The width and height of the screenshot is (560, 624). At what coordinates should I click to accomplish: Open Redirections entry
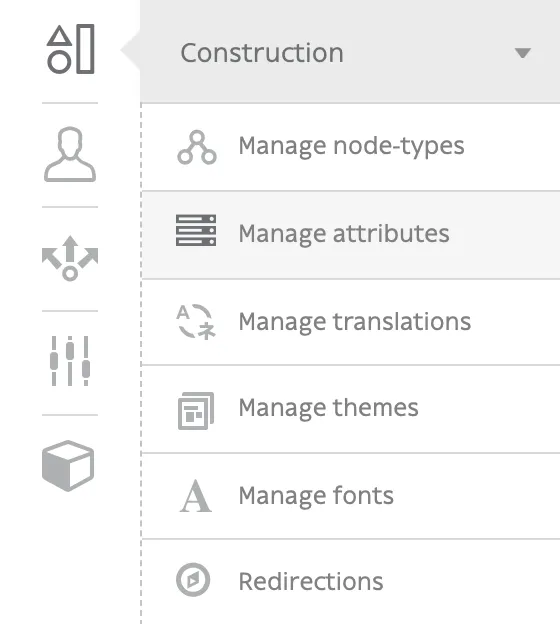click(x=351, y=582)
